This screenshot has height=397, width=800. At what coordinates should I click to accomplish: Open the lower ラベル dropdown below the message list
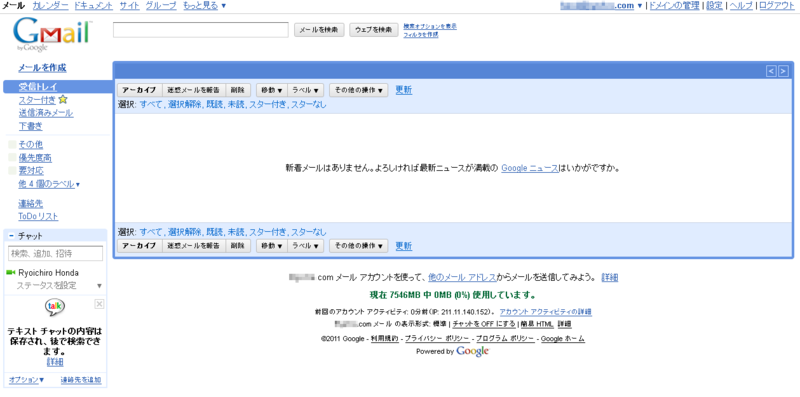tap(306, 246)
